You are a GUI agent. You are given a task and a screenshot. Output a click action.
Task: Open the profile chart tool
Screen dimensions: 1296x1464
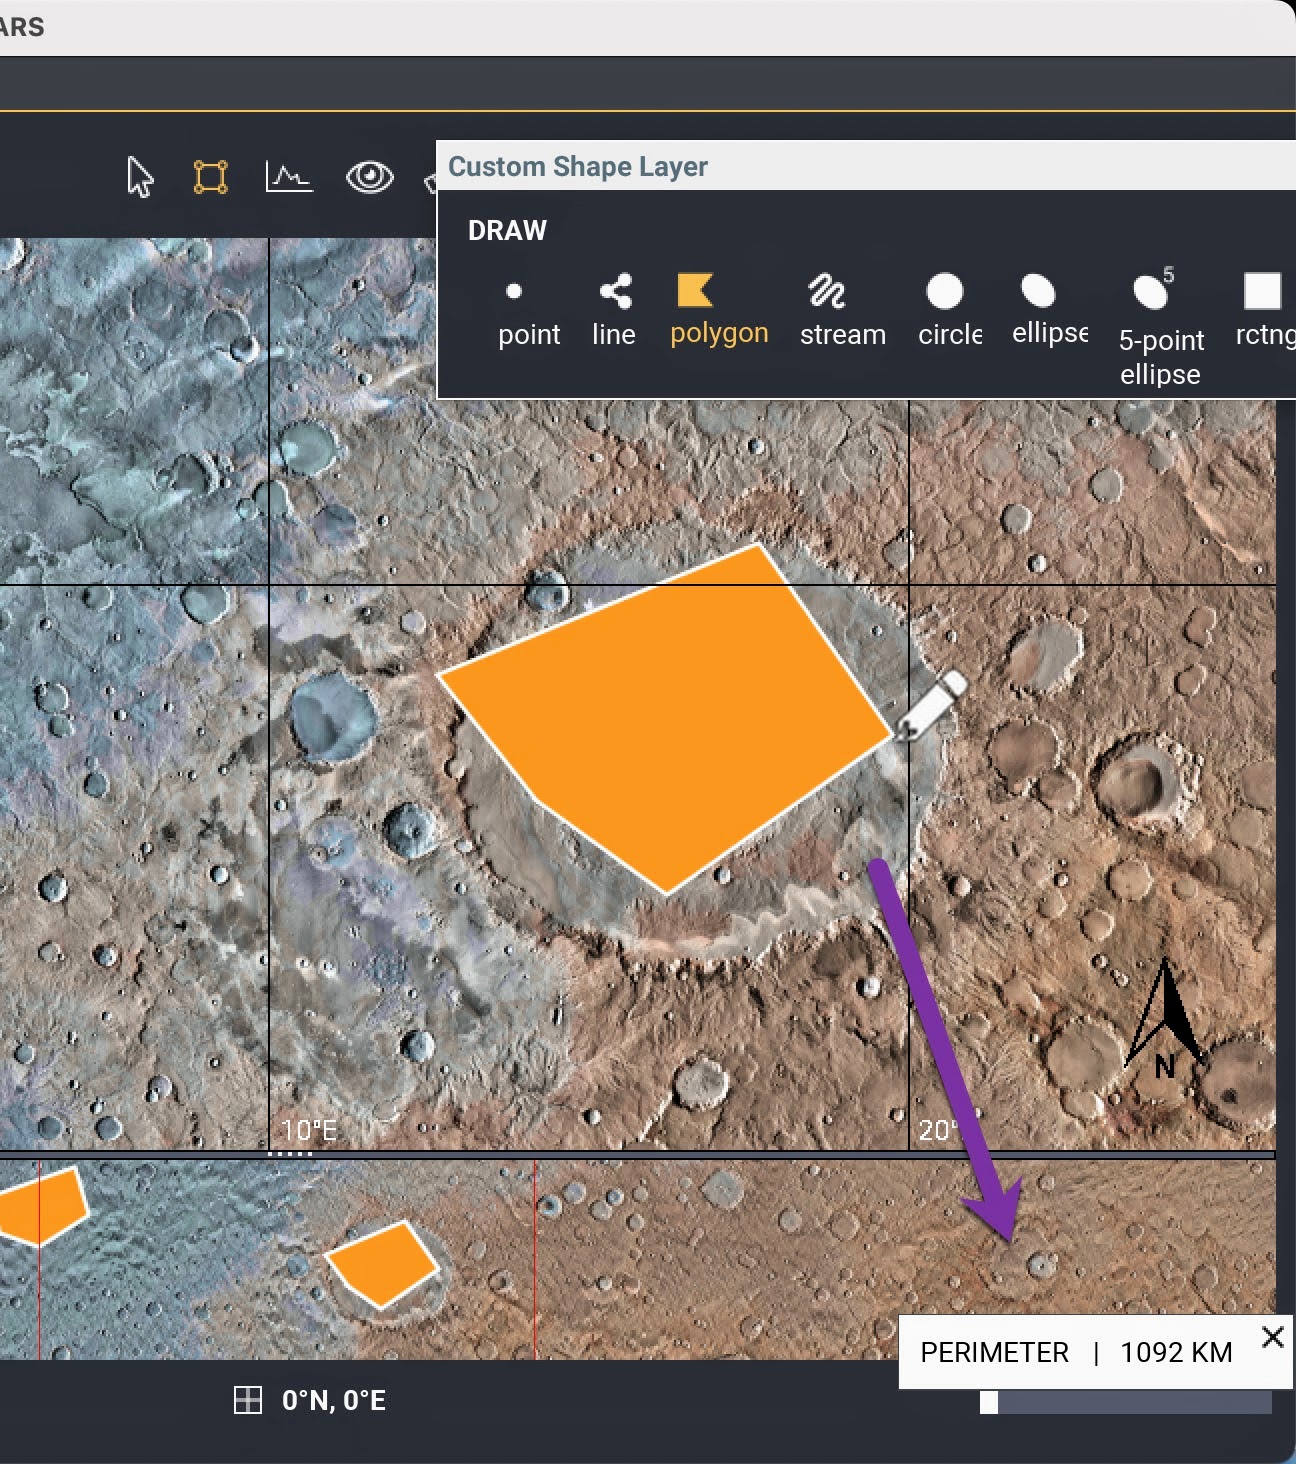coord(288,178)
